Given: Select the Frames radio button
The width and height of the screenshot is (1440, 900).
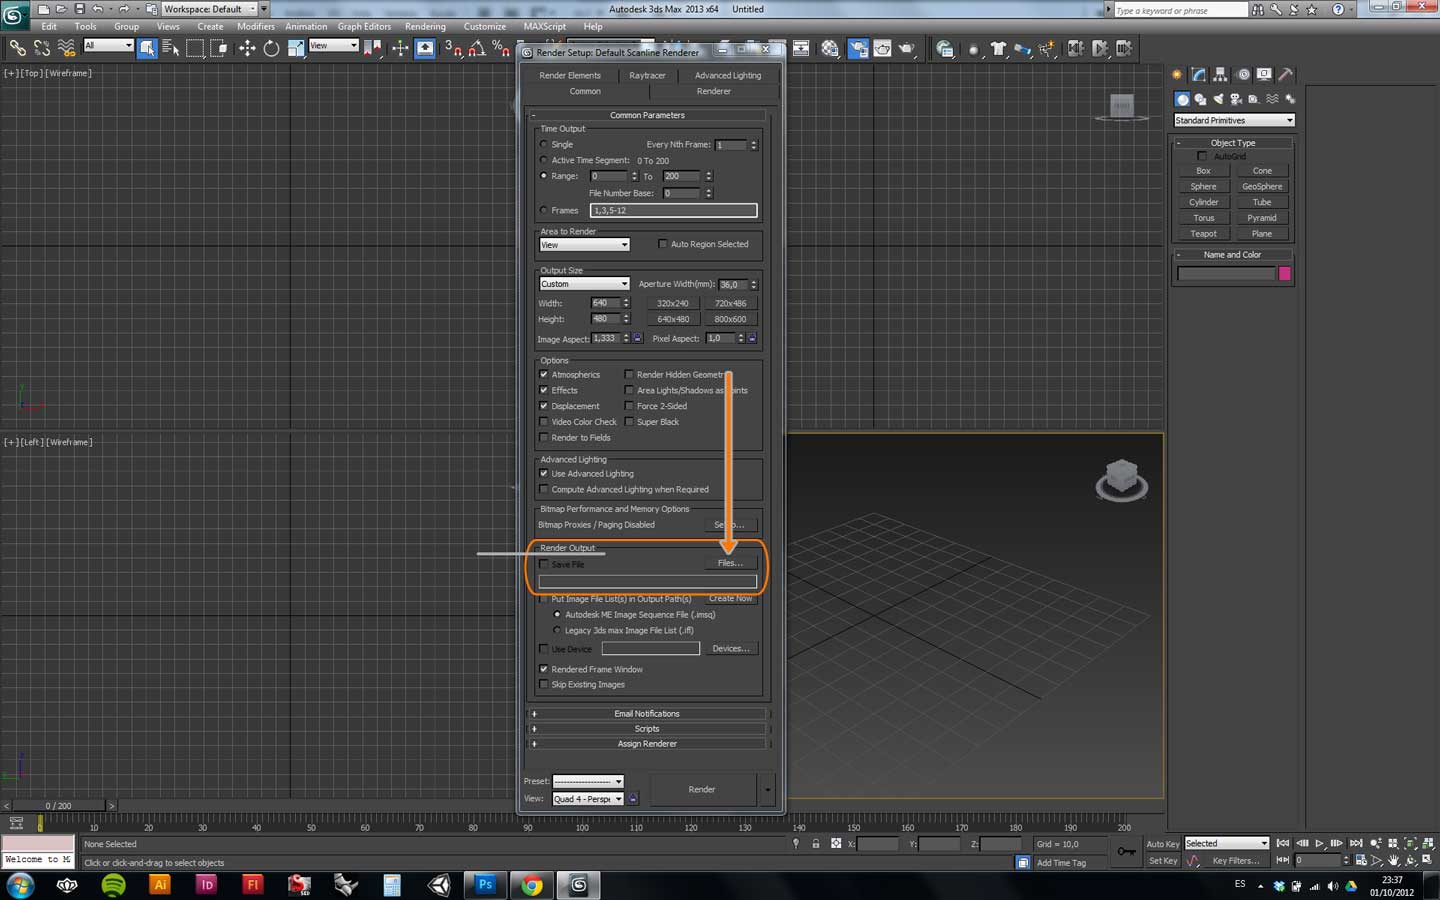Looking at the screenshot, I should point(544,210).
